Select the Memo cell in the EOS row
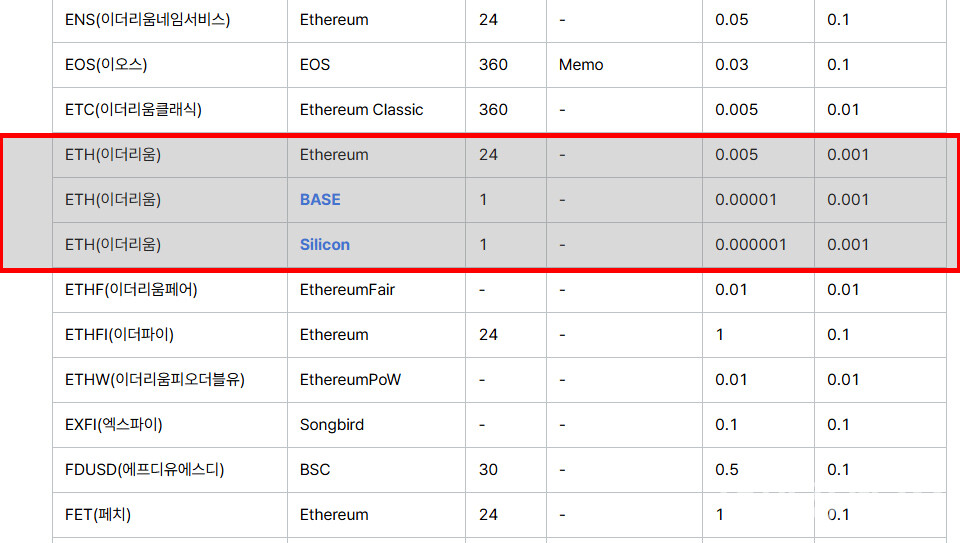Image resolution: width=960 pixels, height=543 pixels. point(581,65)
